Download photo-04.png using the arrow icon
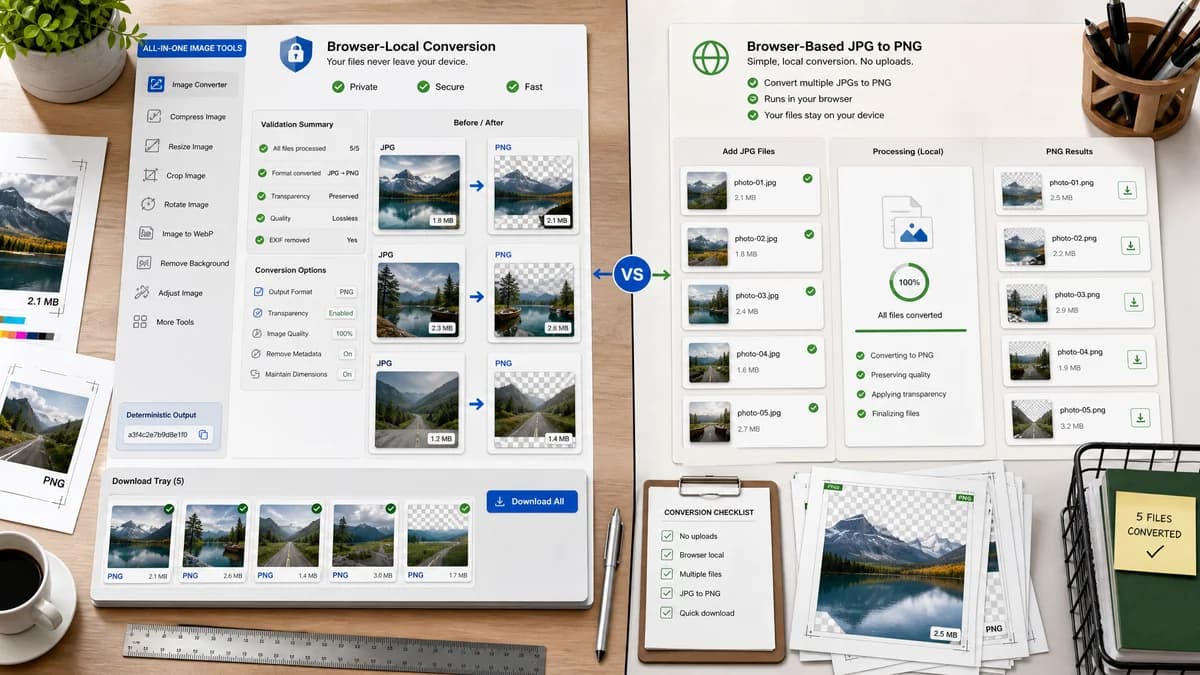1200x675 pixels. 1137,359
